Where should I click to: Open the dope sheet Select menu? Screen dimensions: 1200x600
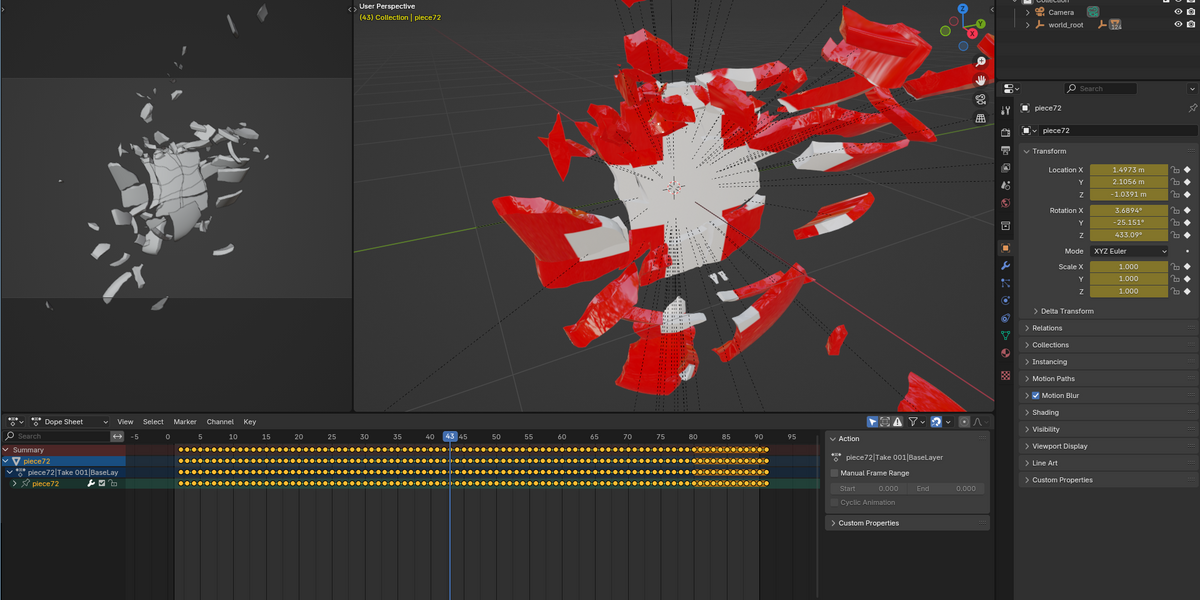pyautogui.click(x=153, y=422)
